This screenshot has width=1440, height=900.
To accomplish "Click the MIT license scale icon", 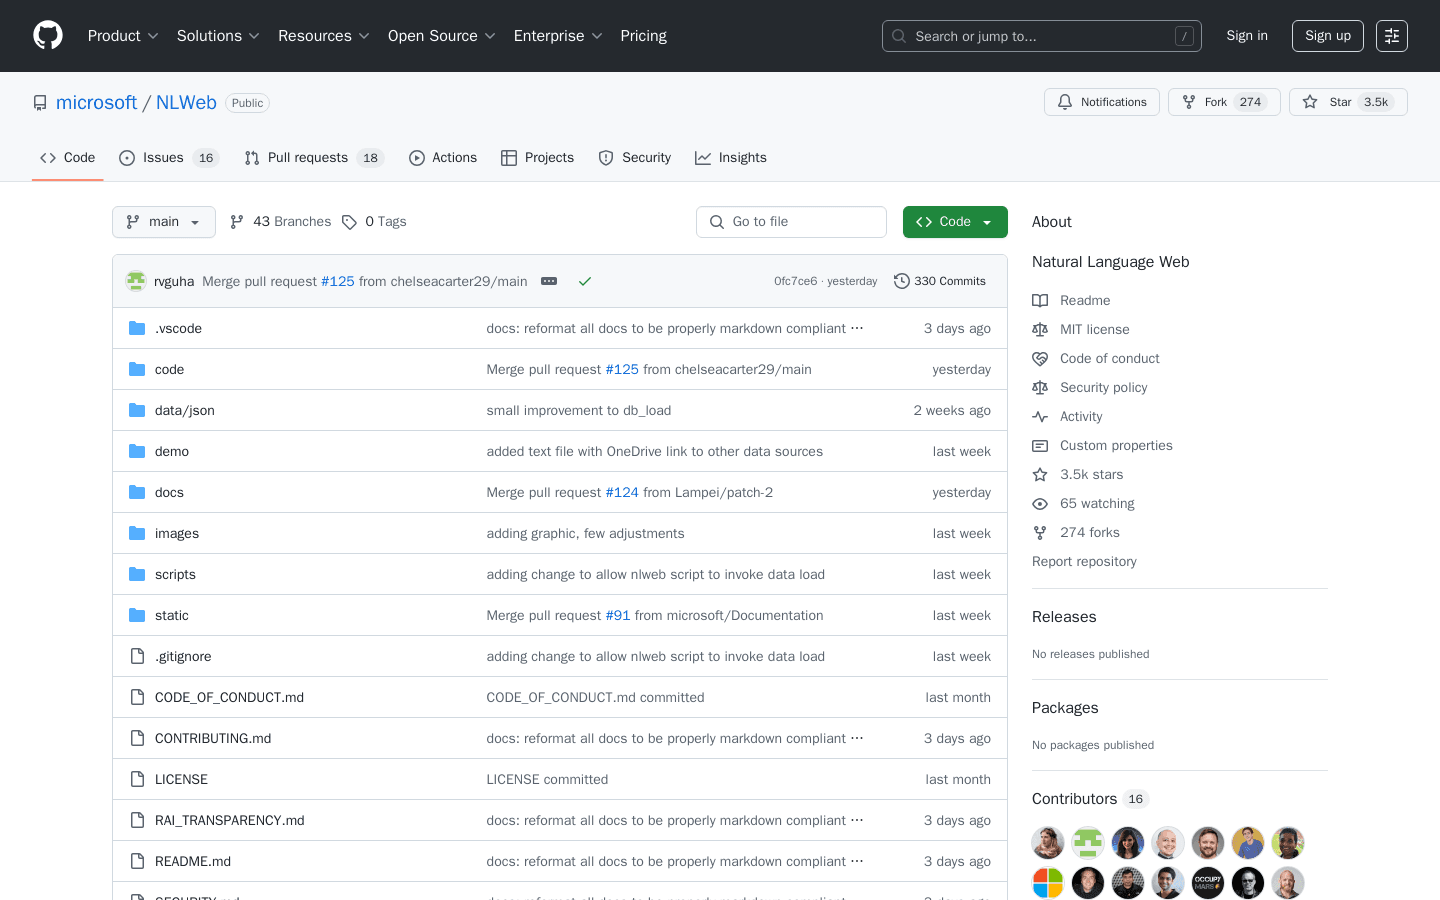I will coord(1040,329).
